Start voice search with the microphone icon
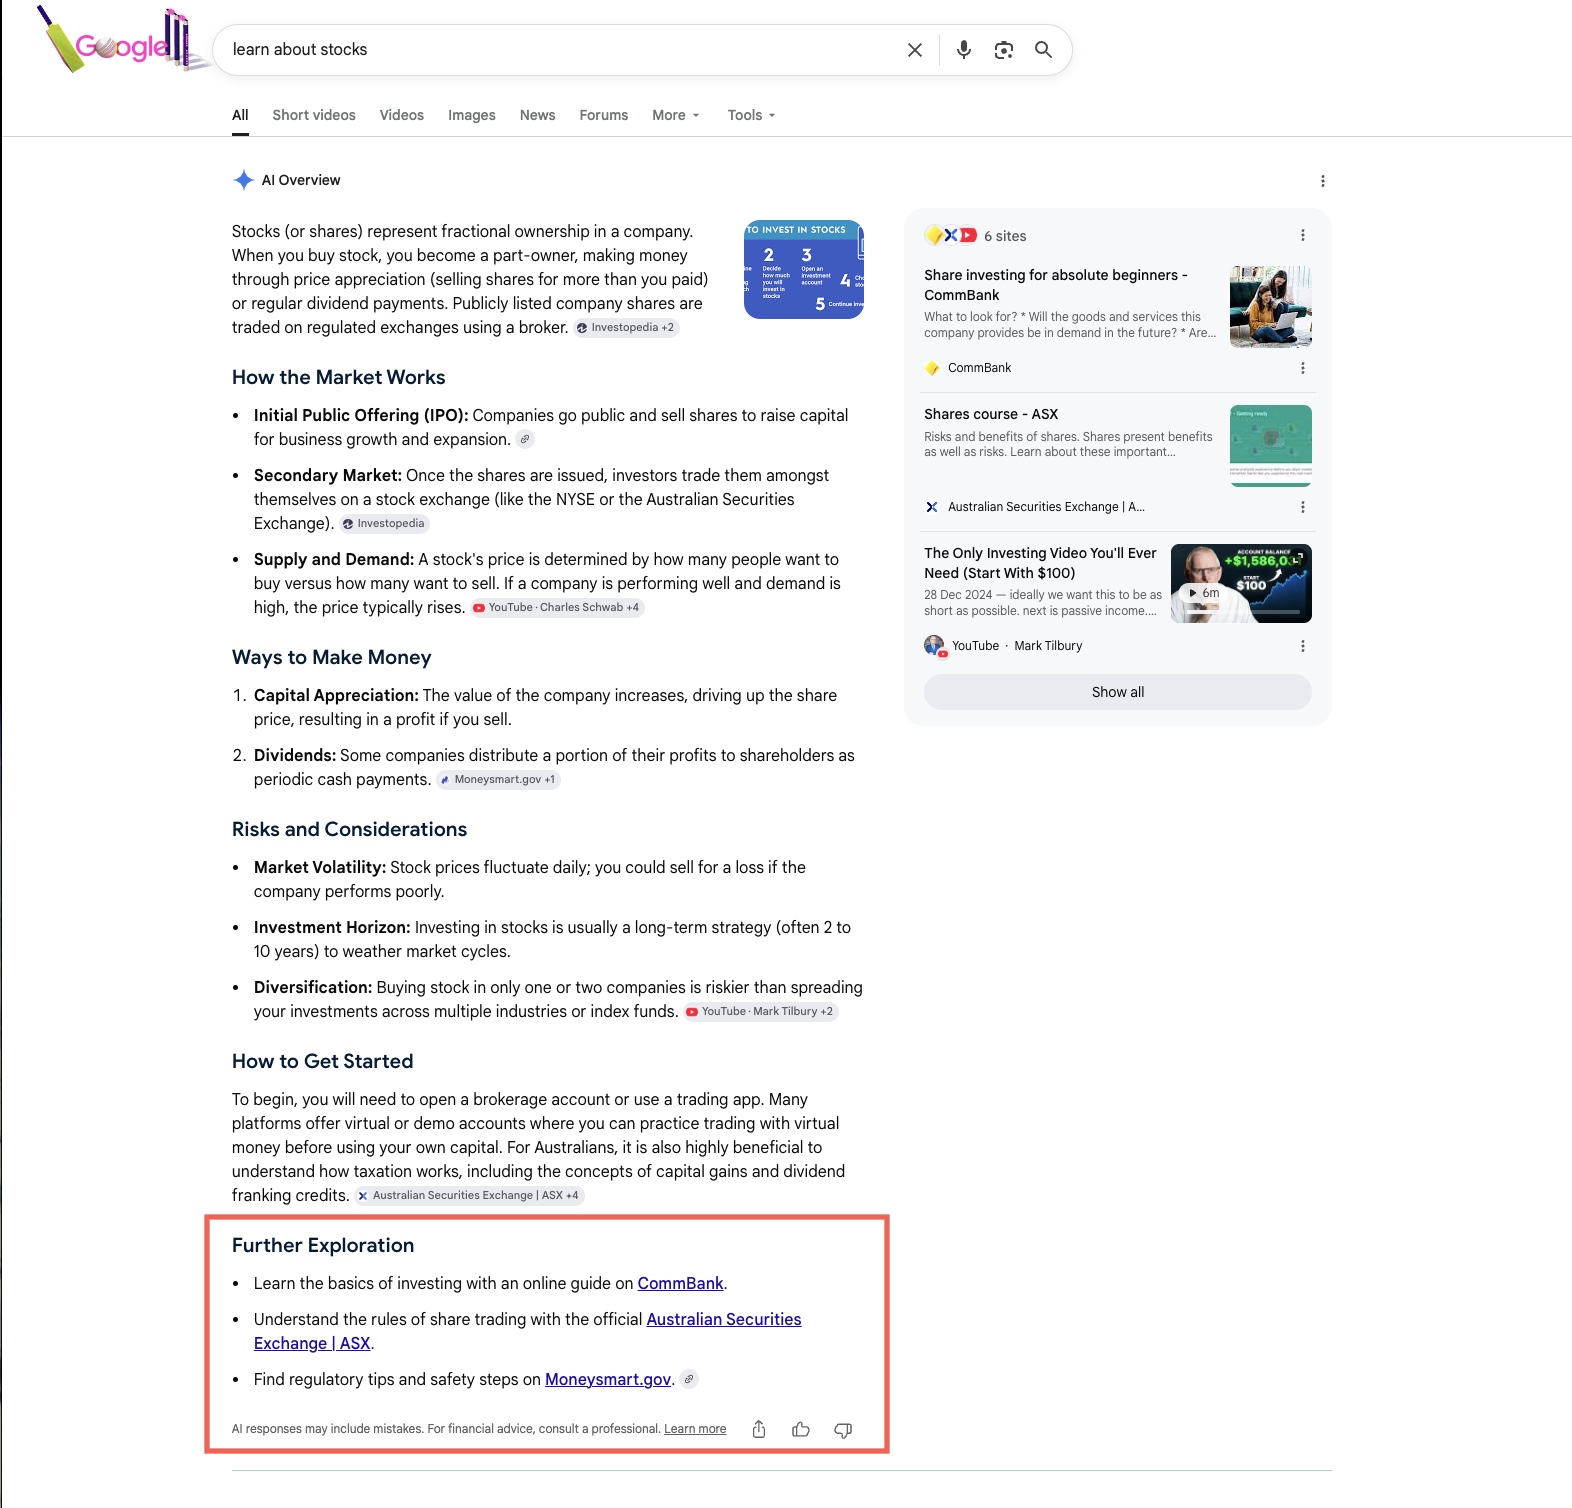This screenshot has width=1572, height=1508. 963,50
